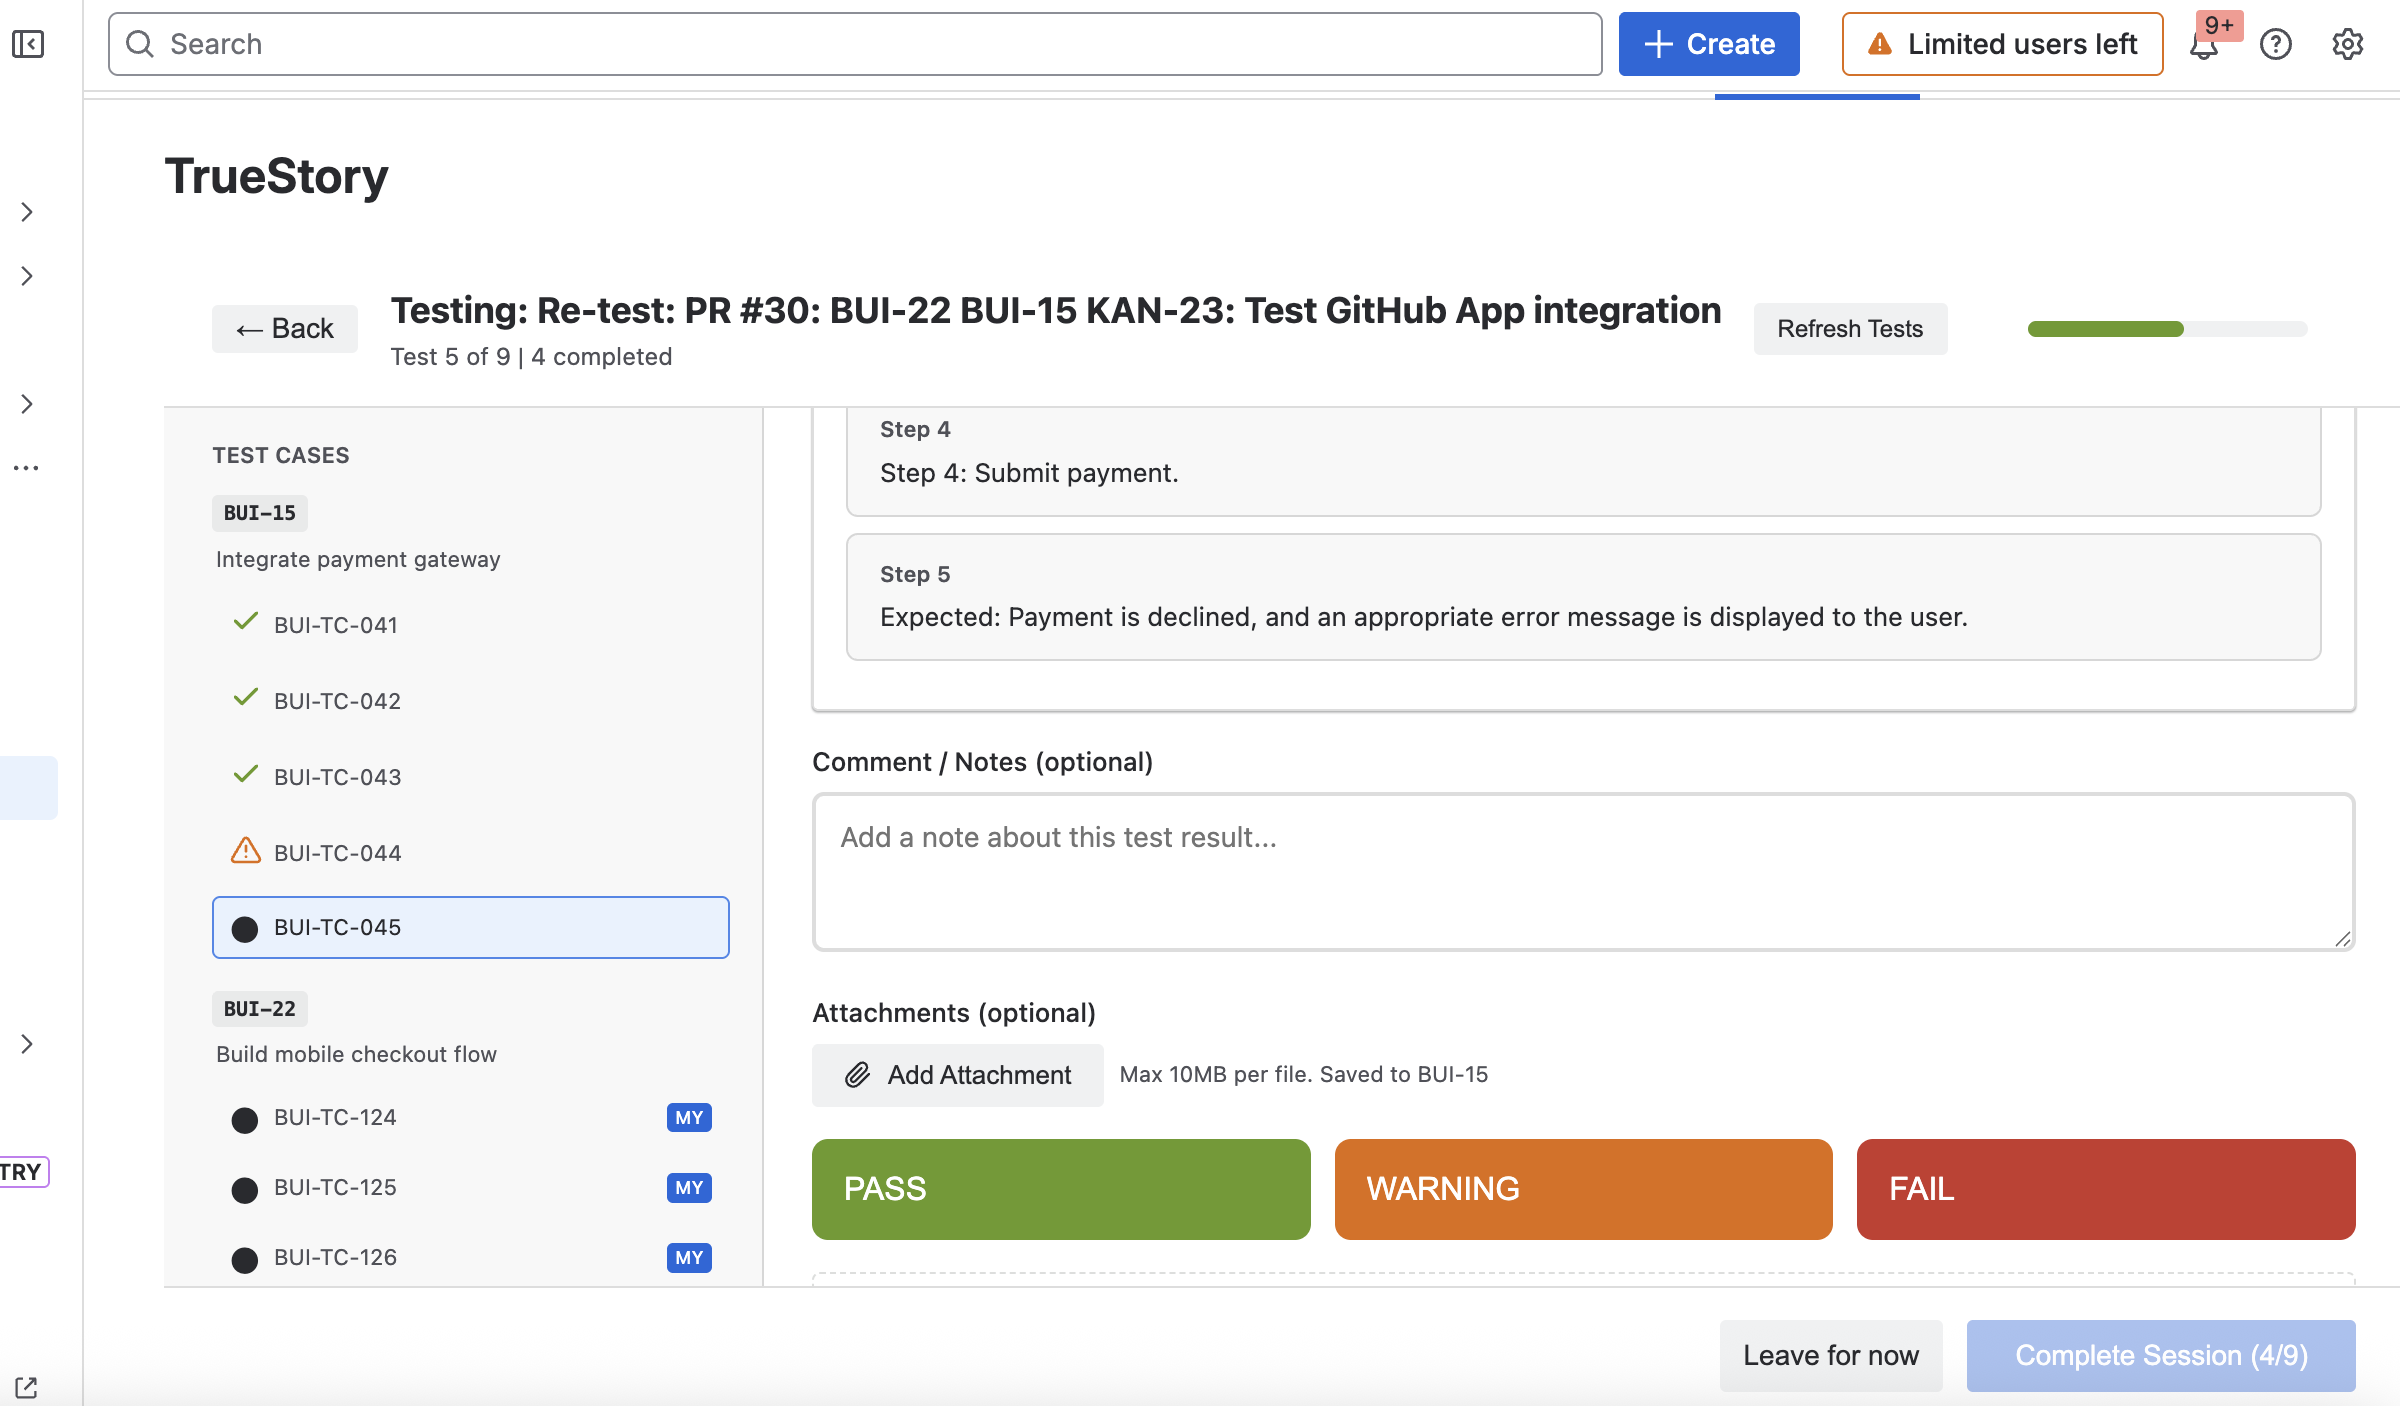Go Back to the previous page
Viewport: 2400px width, 1406px height.
coord(285,329)
